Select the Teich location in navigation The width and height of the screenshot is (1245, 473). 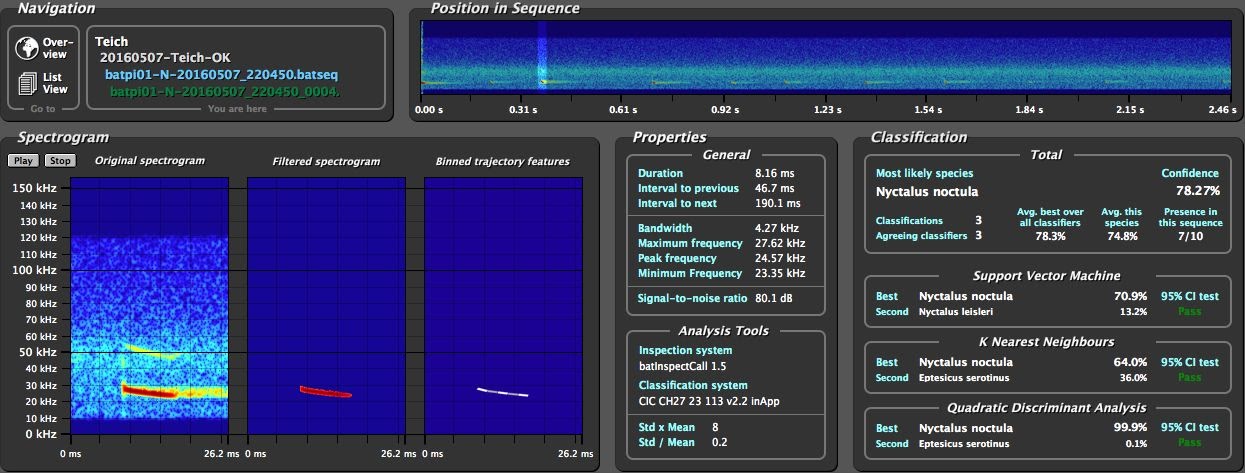pos(112,42)
